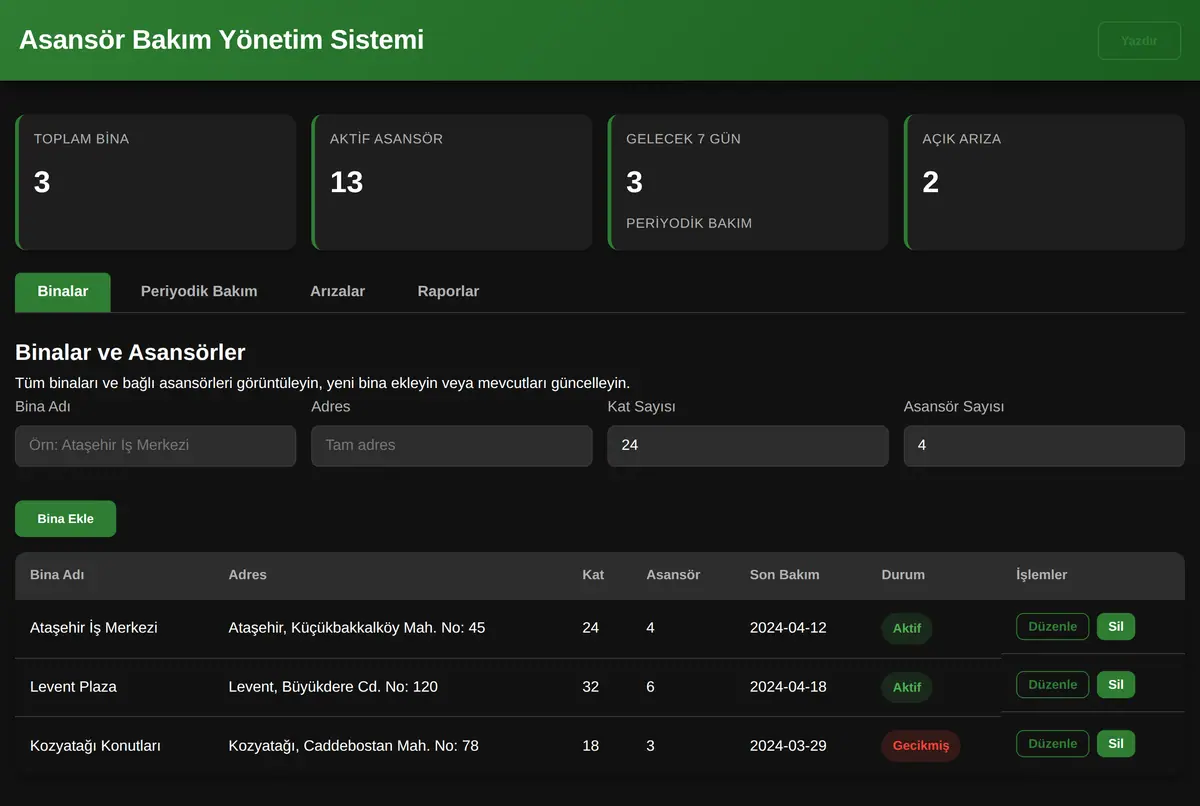Click the Bina Ekle button
The image size is (1200, 806).
[x=65, y=519]
